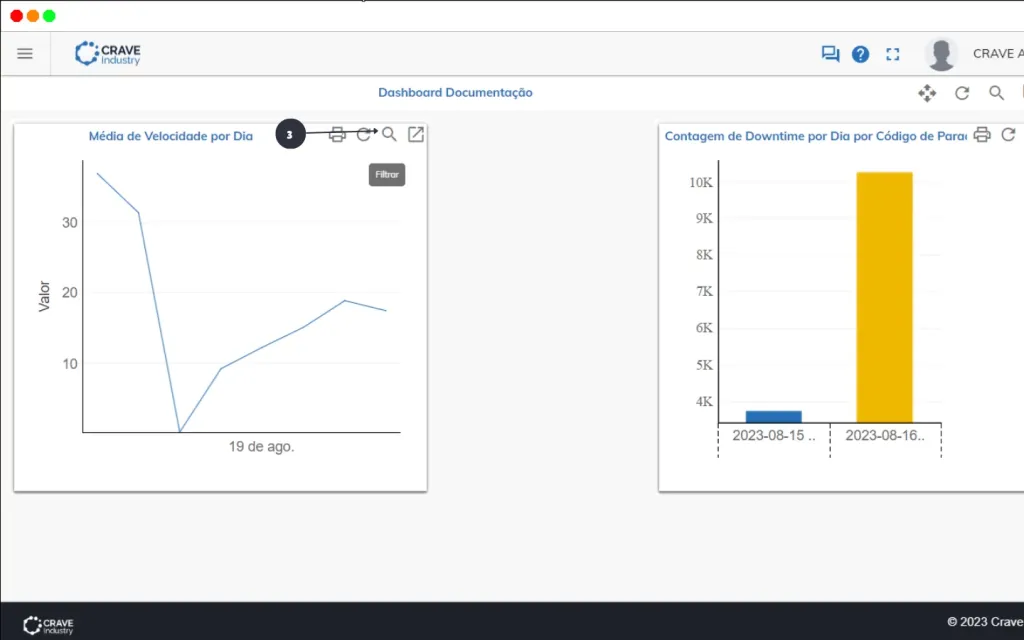Click the Média de Velocidade por Dia title

[170, 136]
